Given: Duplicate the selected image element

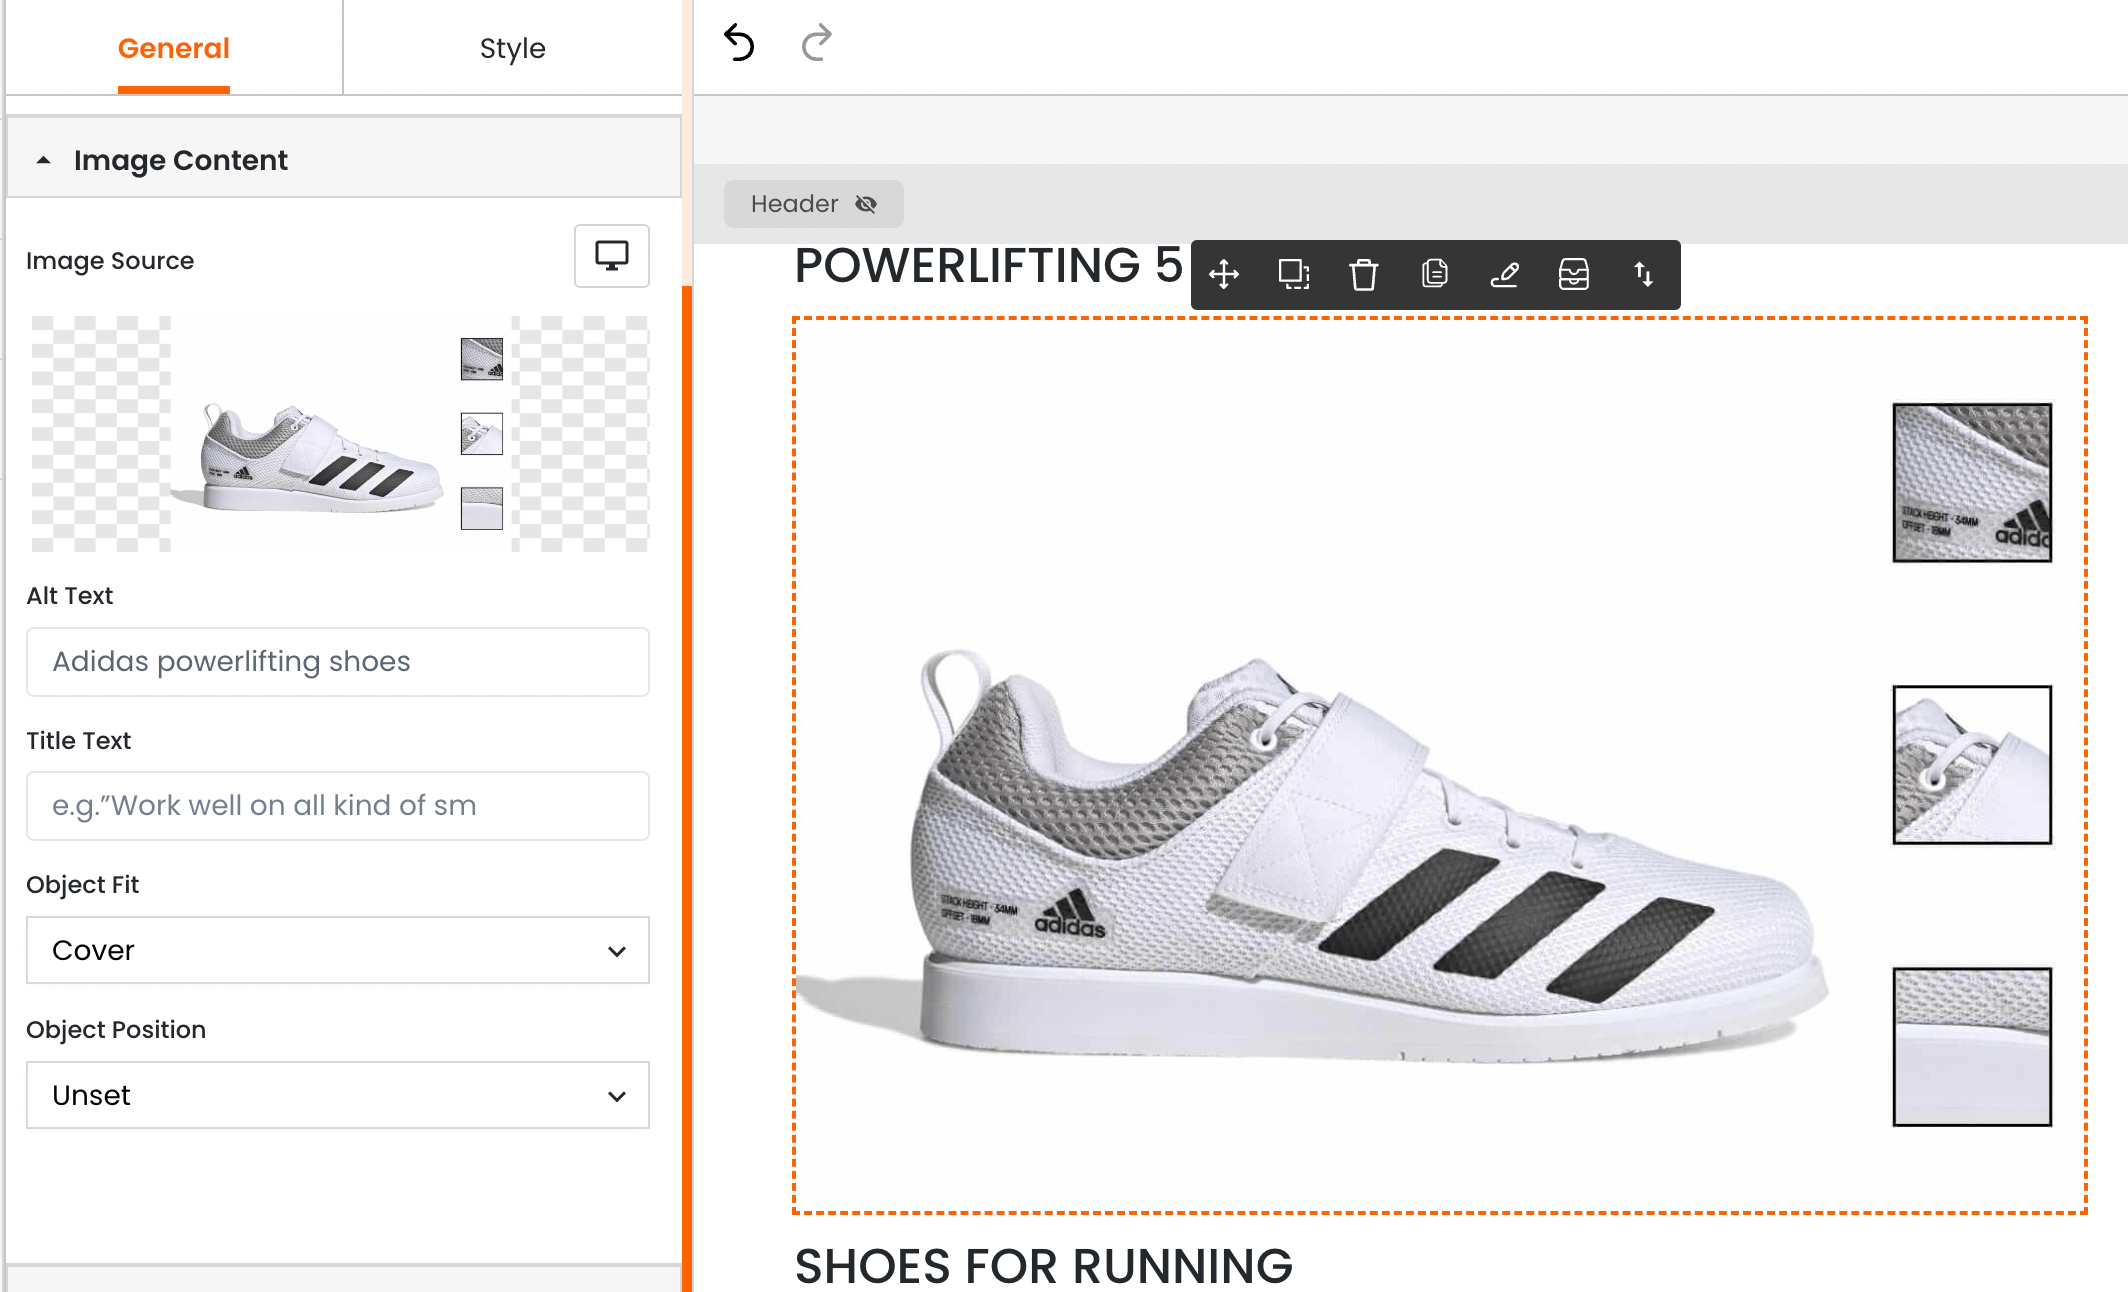Looking at the screenshot, I should [x=1294, y=274].
